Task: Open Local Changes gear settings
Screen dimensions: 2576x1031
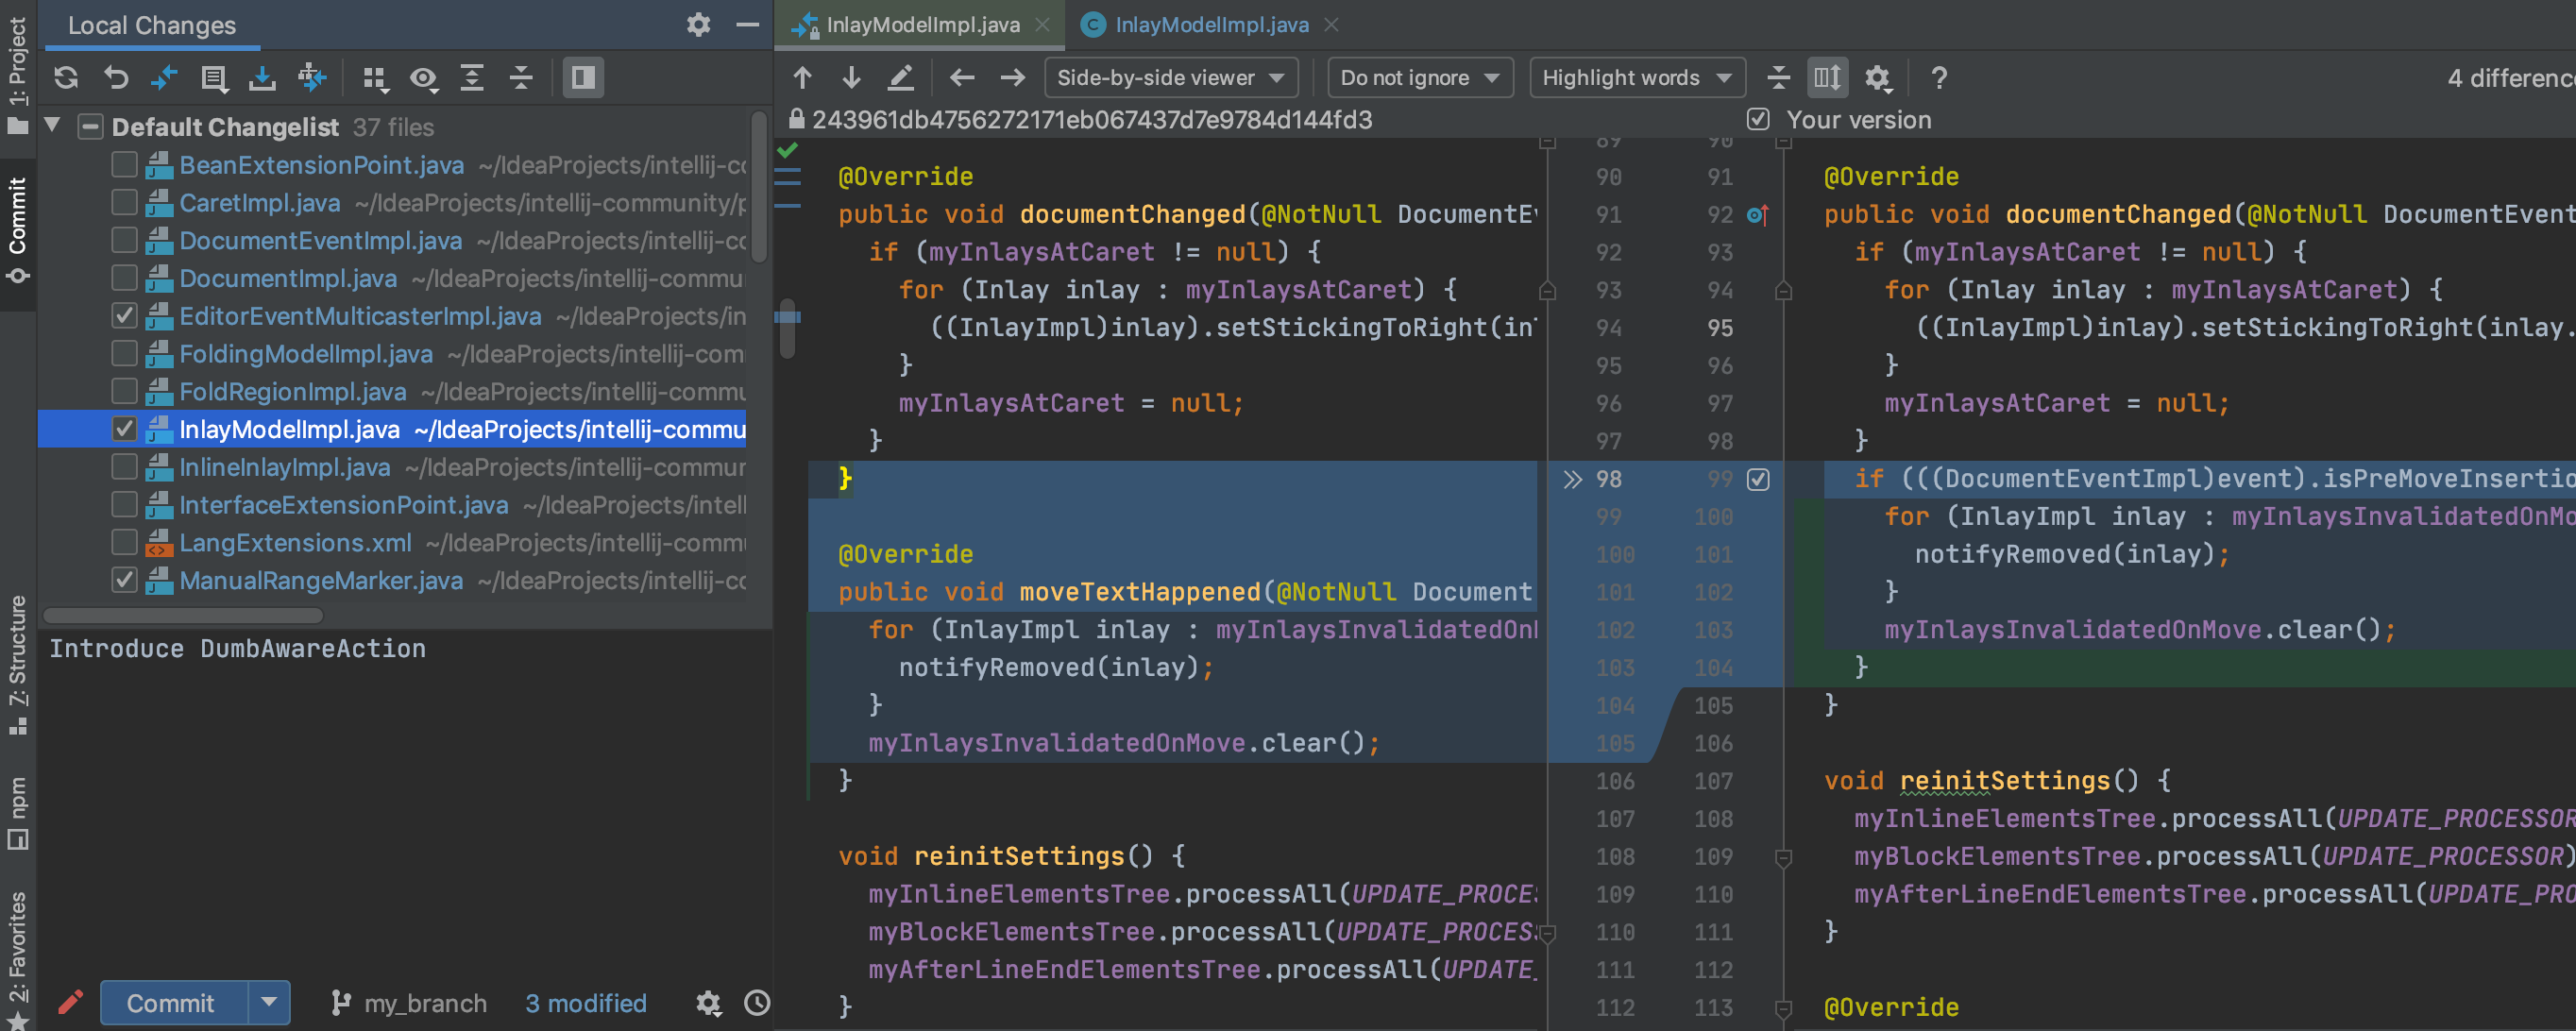Action: pyautogui.click(x=699, y=25)
